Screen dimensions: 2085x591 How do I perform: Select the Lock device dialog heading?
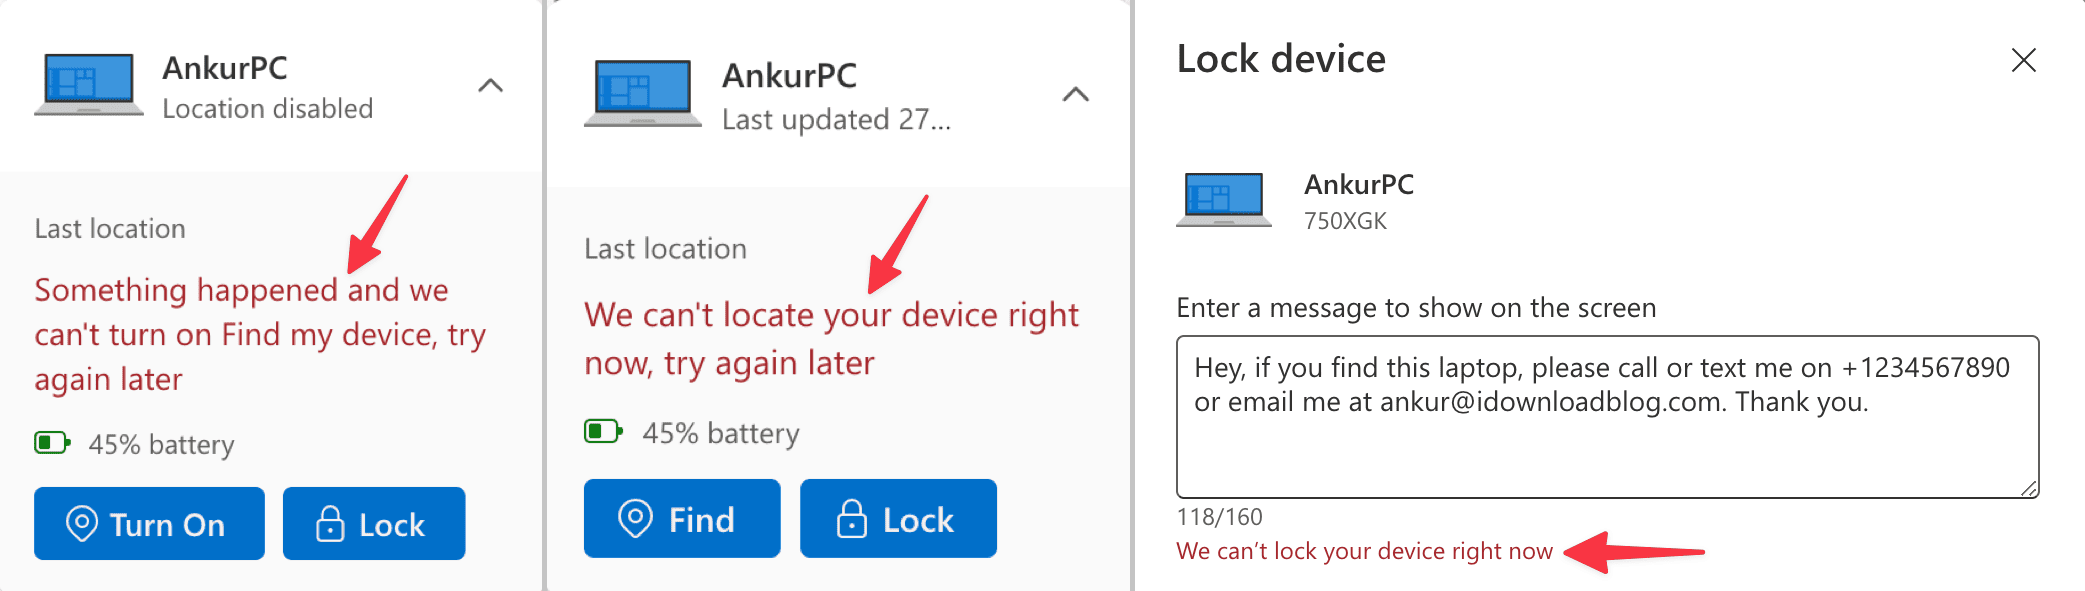coord(1281,59)
